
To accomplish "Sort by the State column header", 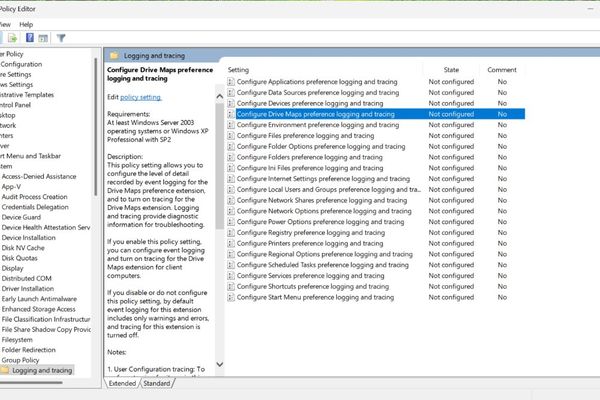I will click(451, 70).
